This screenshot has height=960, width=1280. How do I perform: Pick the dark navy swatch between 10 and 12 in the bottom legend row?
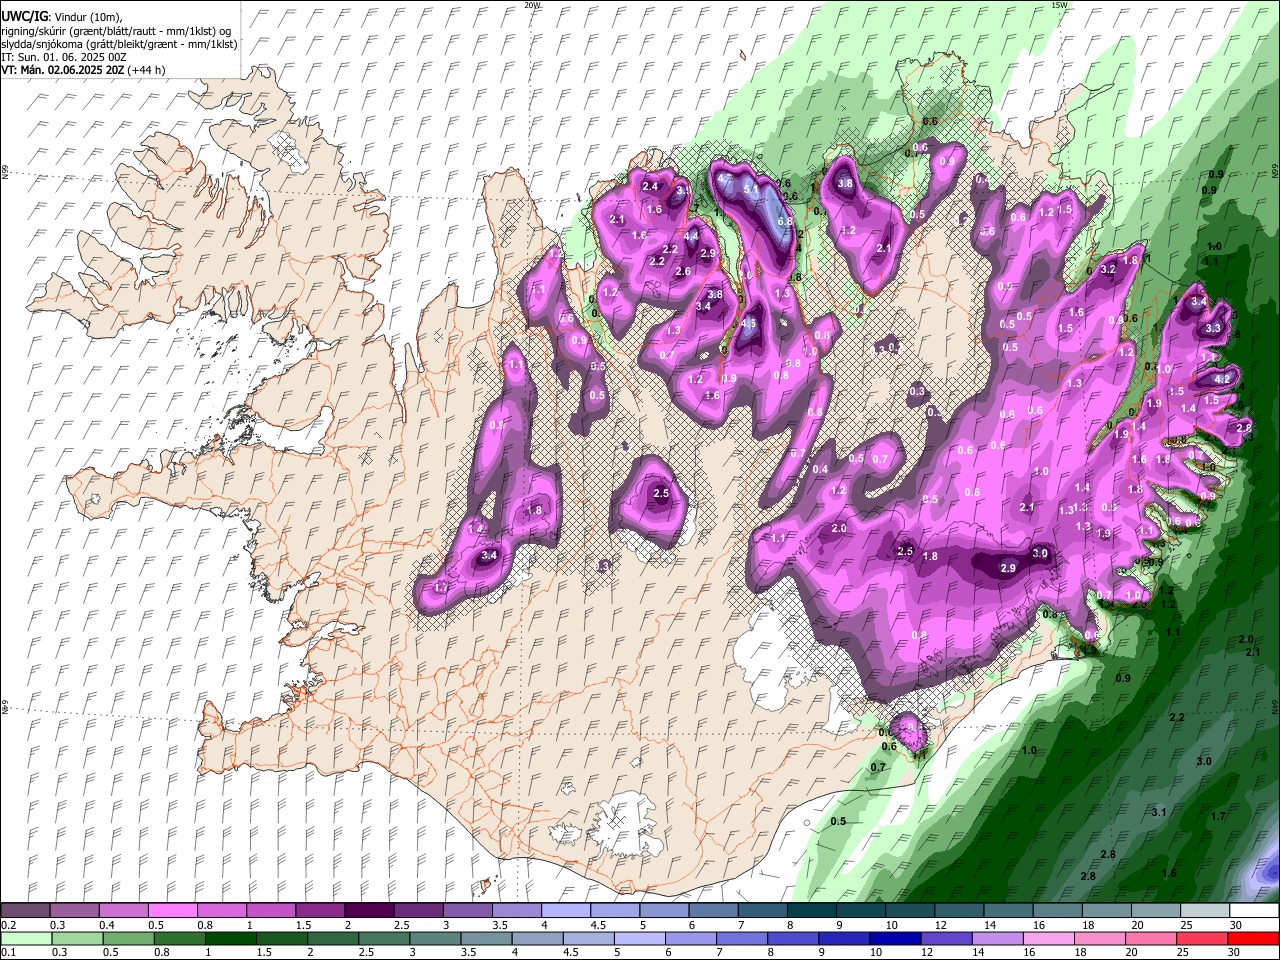(896, 938)
